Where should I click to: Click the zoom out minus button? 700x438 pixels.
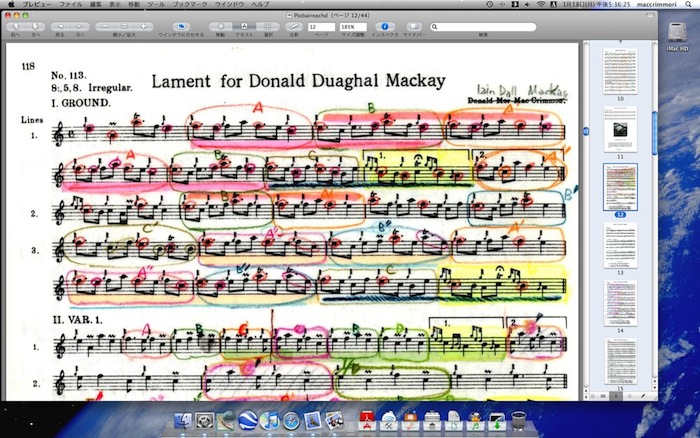(x=106, y=24)
